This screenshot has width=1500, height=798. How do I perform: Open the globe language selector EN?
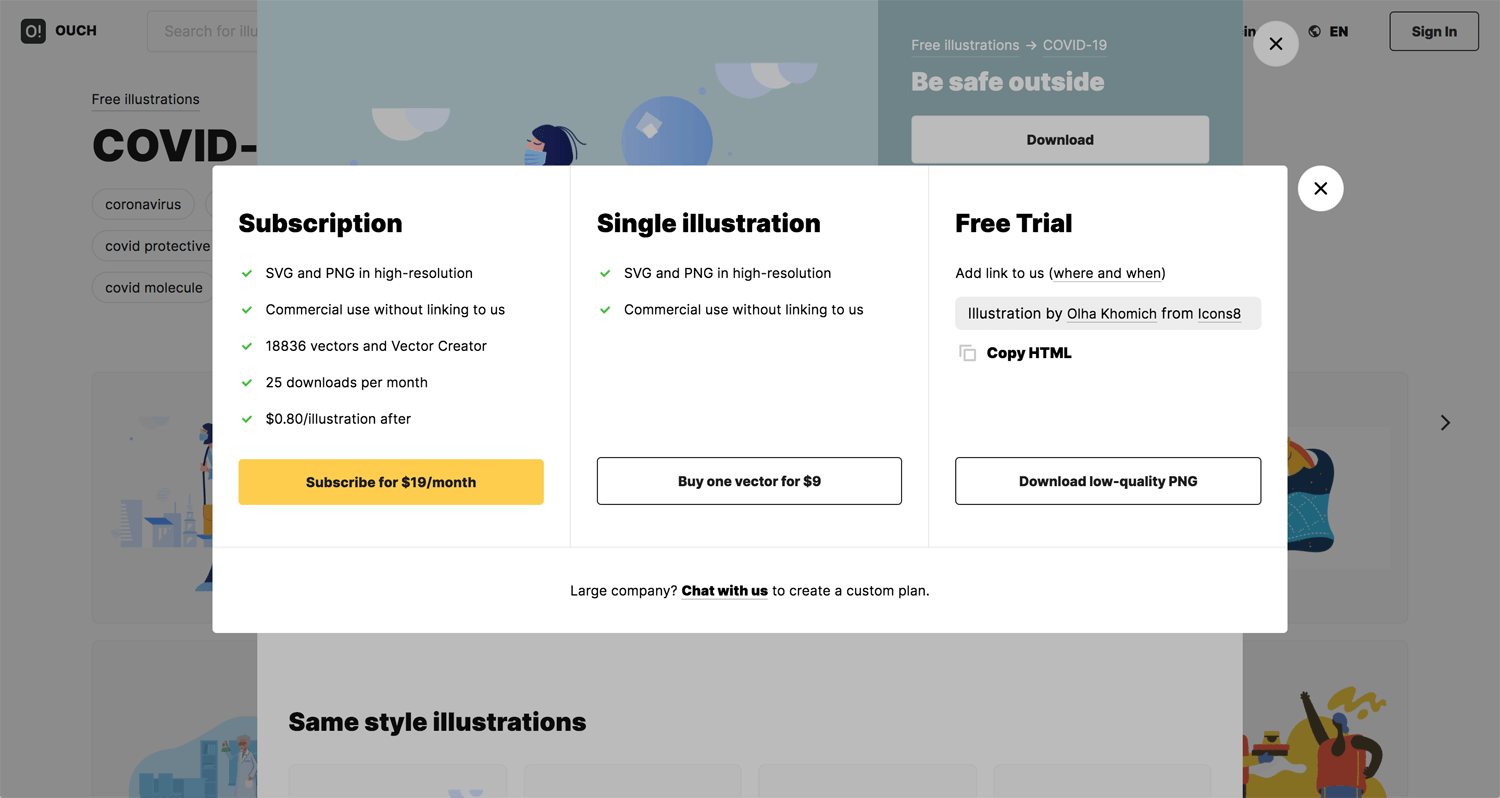[1328, 32]
